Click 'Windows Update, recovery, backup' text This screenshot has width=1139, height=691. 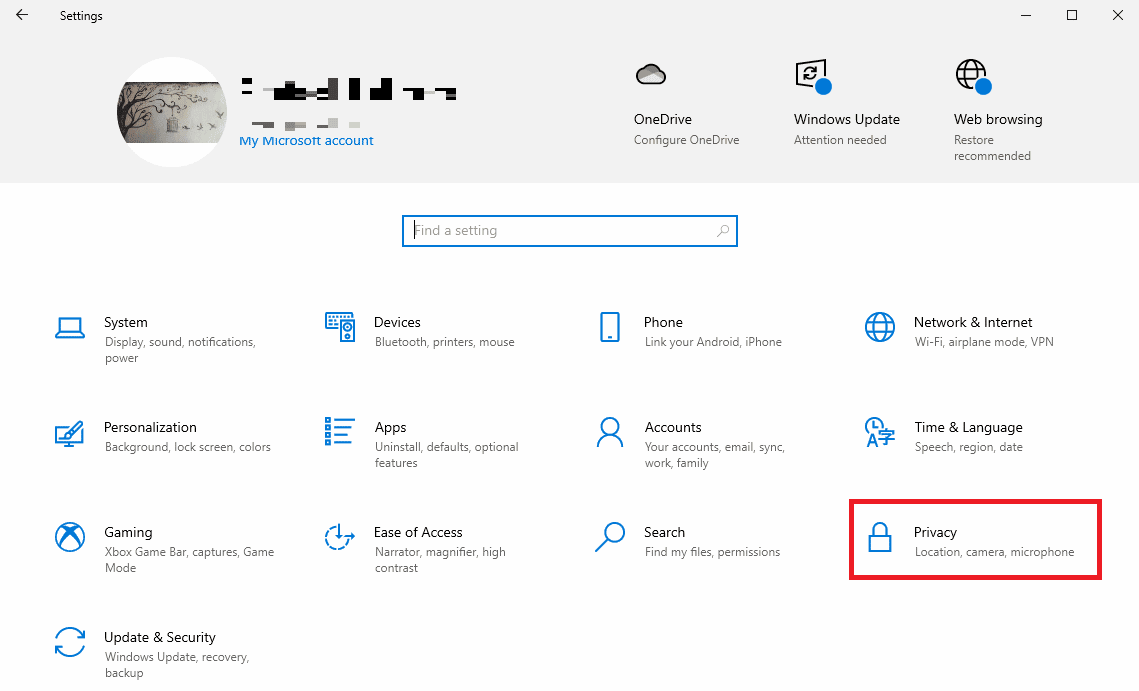pyautogui.click(x=177, y=664)
